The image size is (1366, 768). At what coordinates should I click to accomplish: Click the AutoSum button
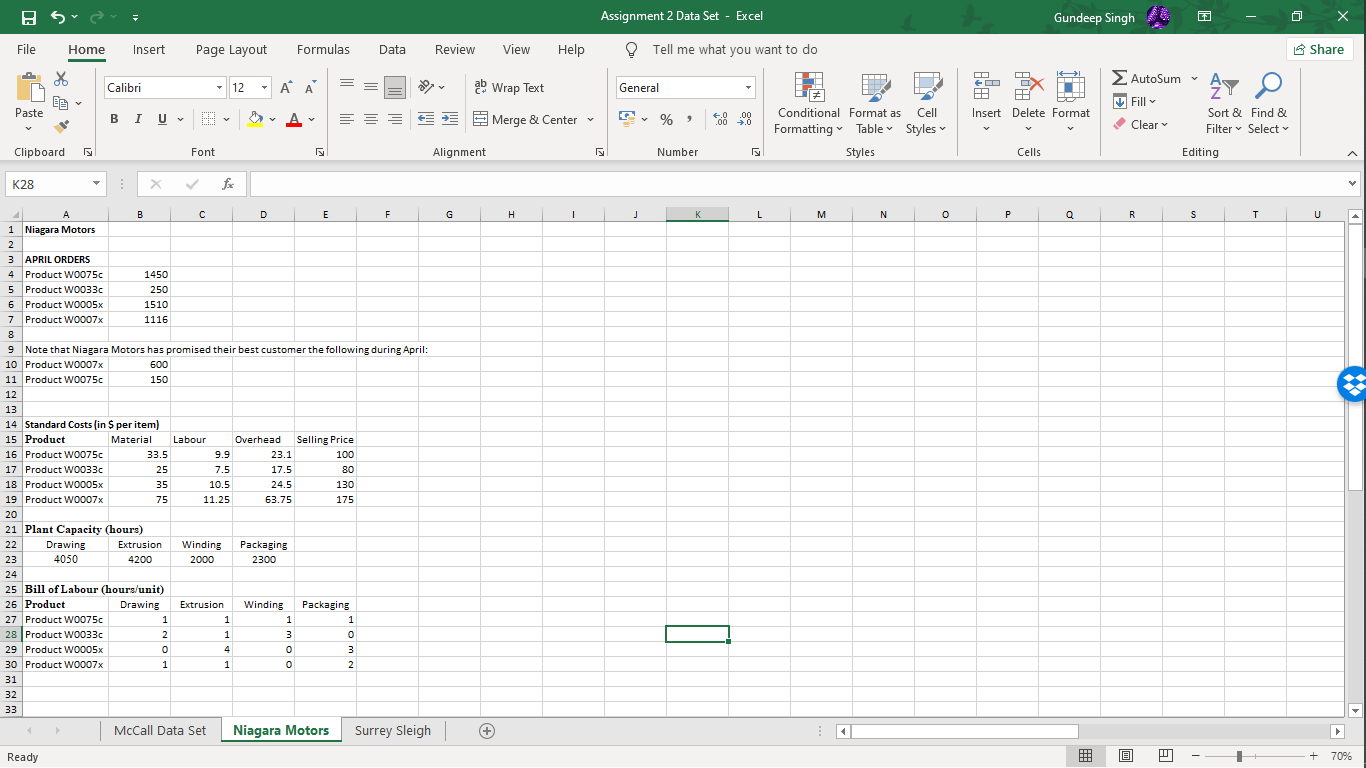point(1147,79)
